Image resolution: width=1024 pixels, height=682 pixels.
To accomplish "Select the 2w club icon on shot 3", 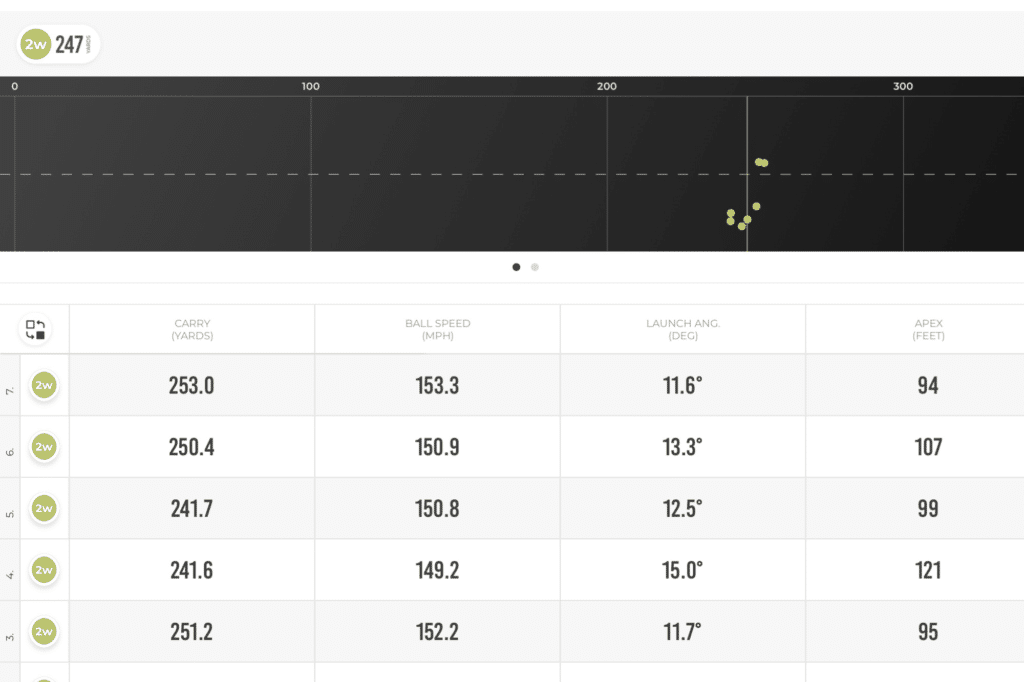I will pyautogui.click(x=43, y=632).
